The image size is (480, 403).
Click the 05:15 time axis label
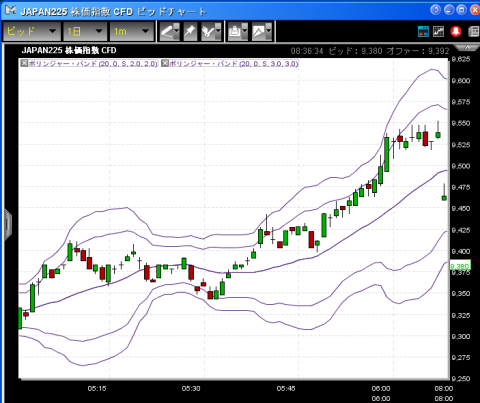[x=97, y=388]
